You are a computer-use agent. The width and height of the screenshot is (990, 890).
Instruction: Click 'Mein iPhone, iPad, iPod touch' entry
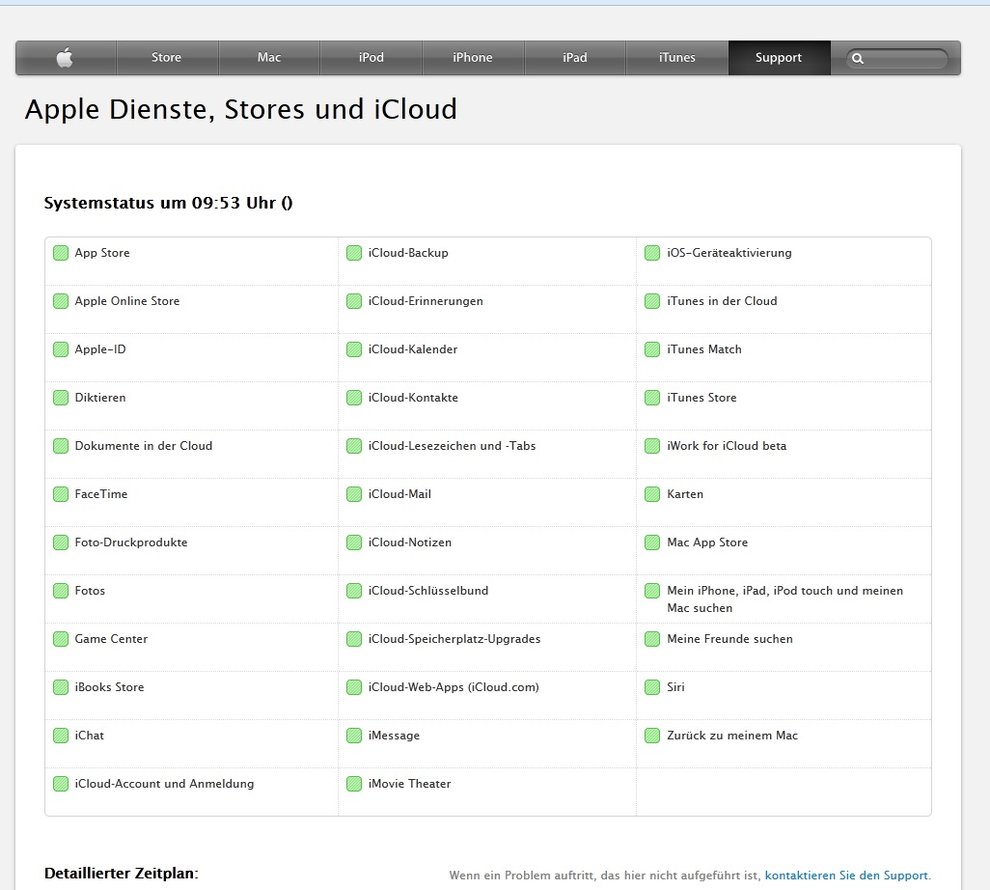[x=785, y=599]
